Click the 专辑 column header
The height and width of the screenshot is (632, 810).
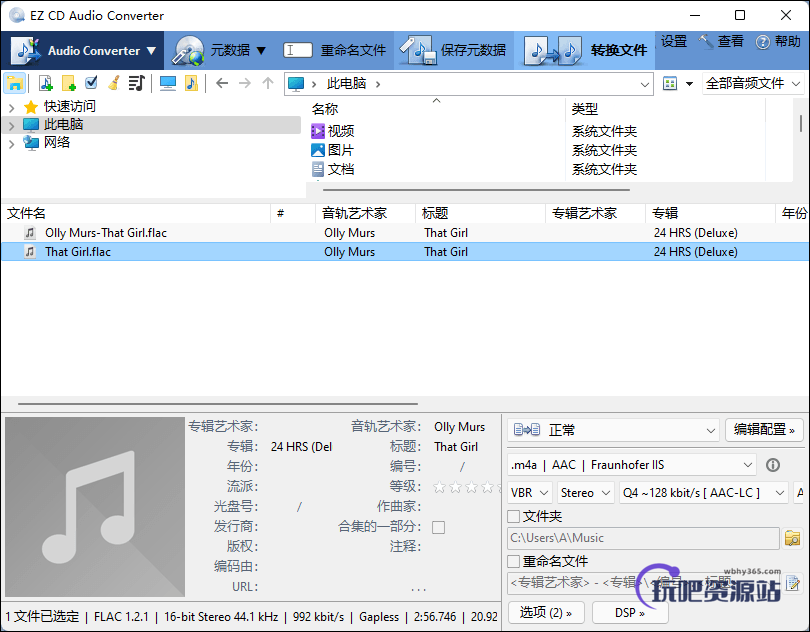[x=710, y=213]
